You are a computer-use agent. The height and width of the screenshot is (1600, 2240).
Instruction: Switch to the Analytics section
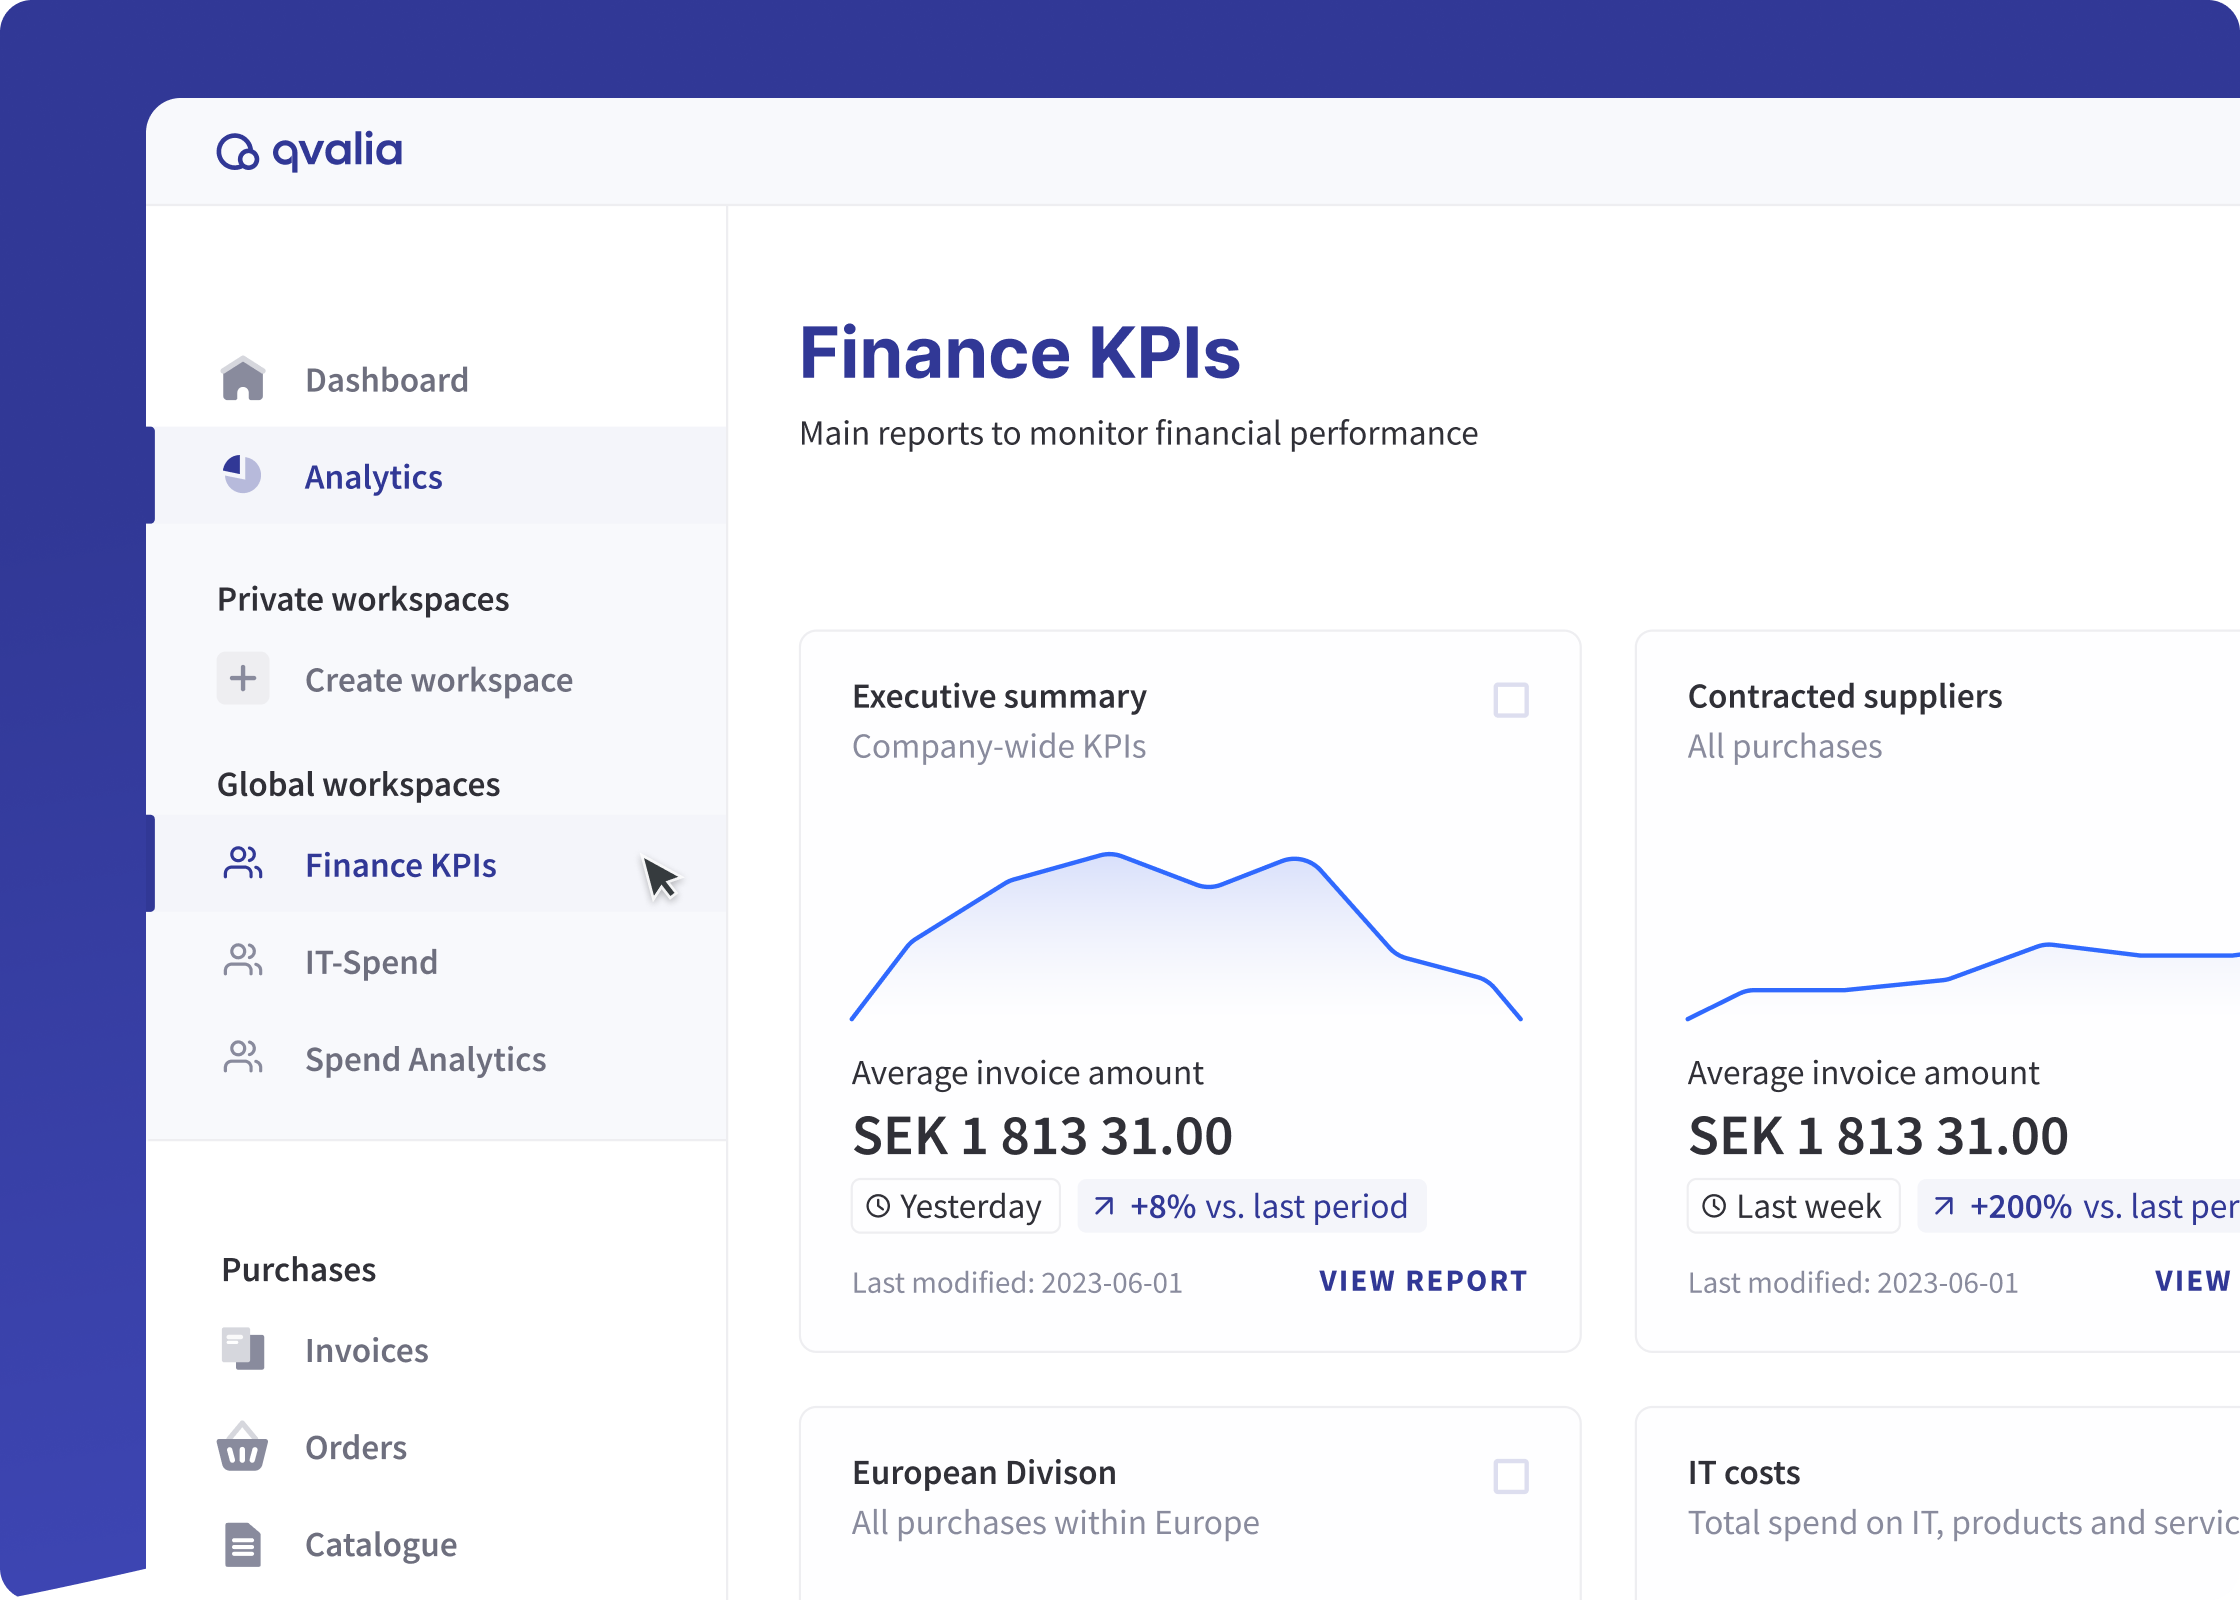[x=373, y=477]
